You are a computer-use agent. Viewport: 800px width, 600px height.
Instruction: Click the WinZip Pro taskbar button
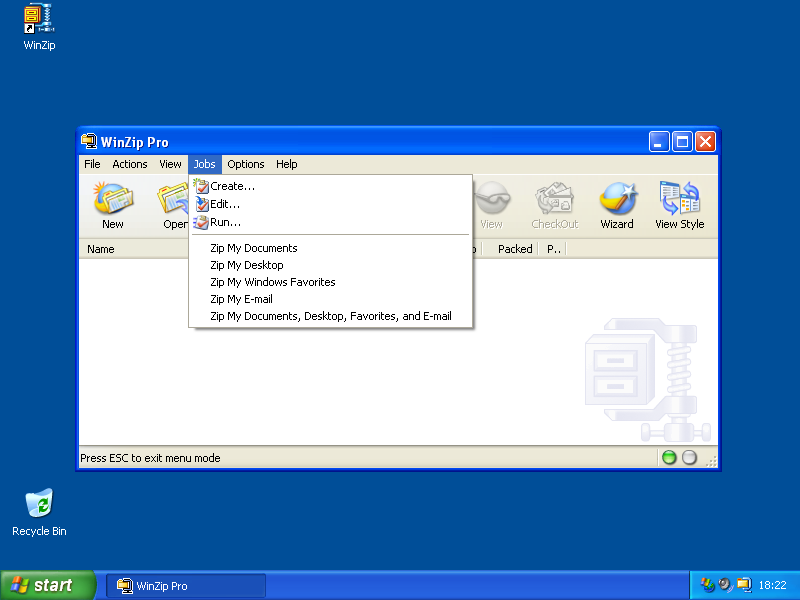pos(186,586)
